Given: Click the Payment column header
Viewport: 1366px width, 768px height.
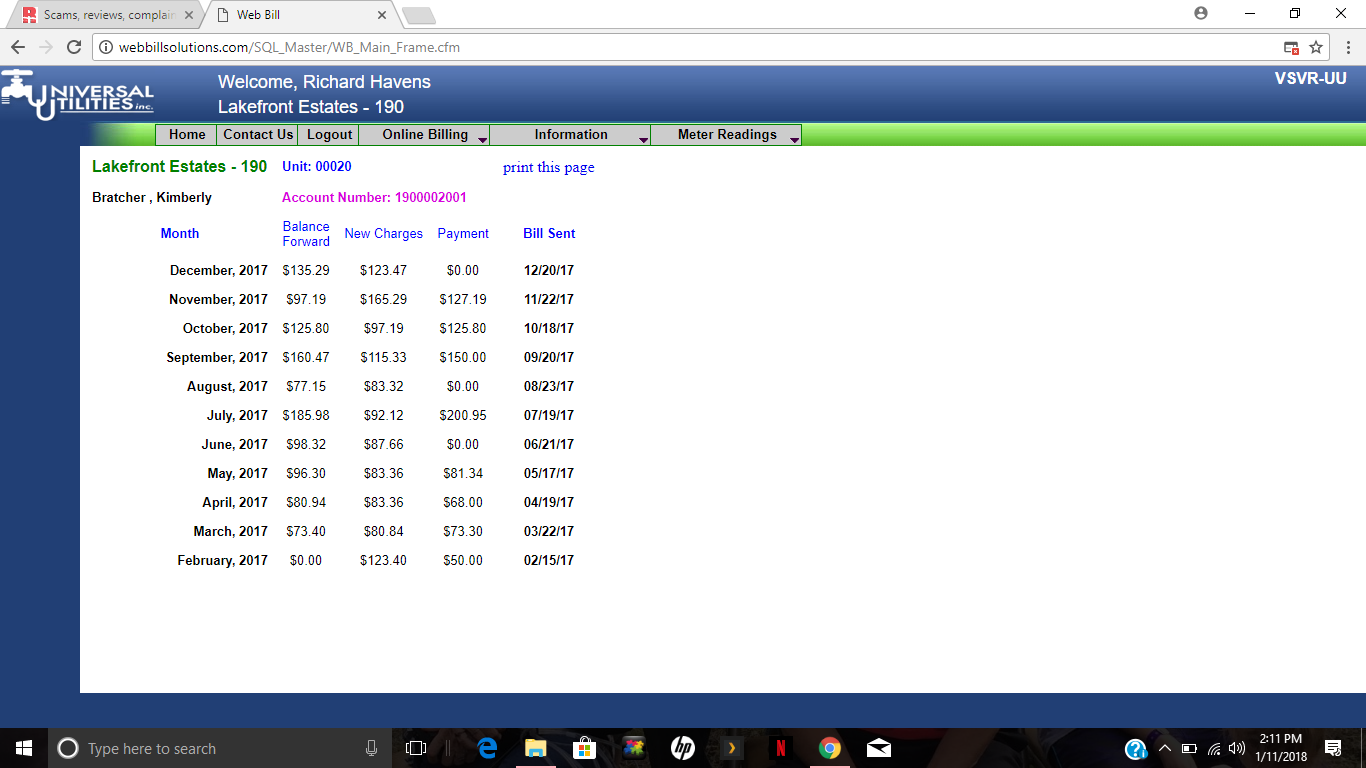Looking at the screenshot, I should (463, 233).
